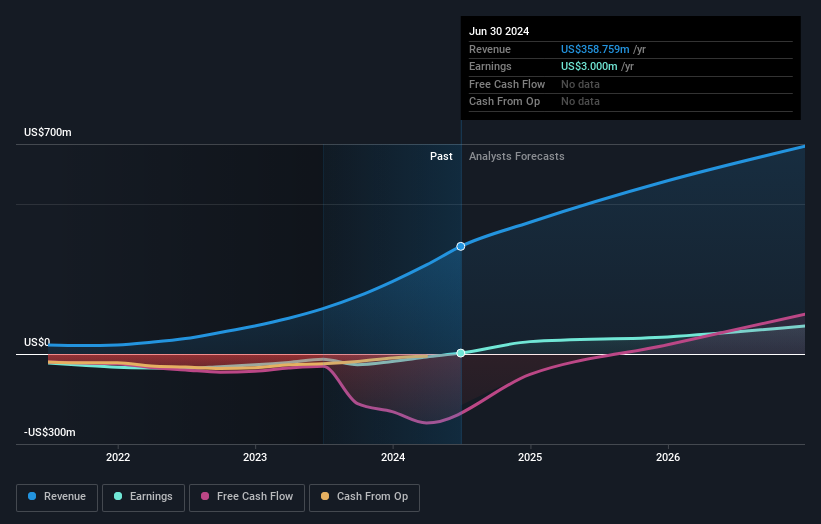
Task: Toggle the Free Cash Flow legend button
Action: tap(247, 497)
